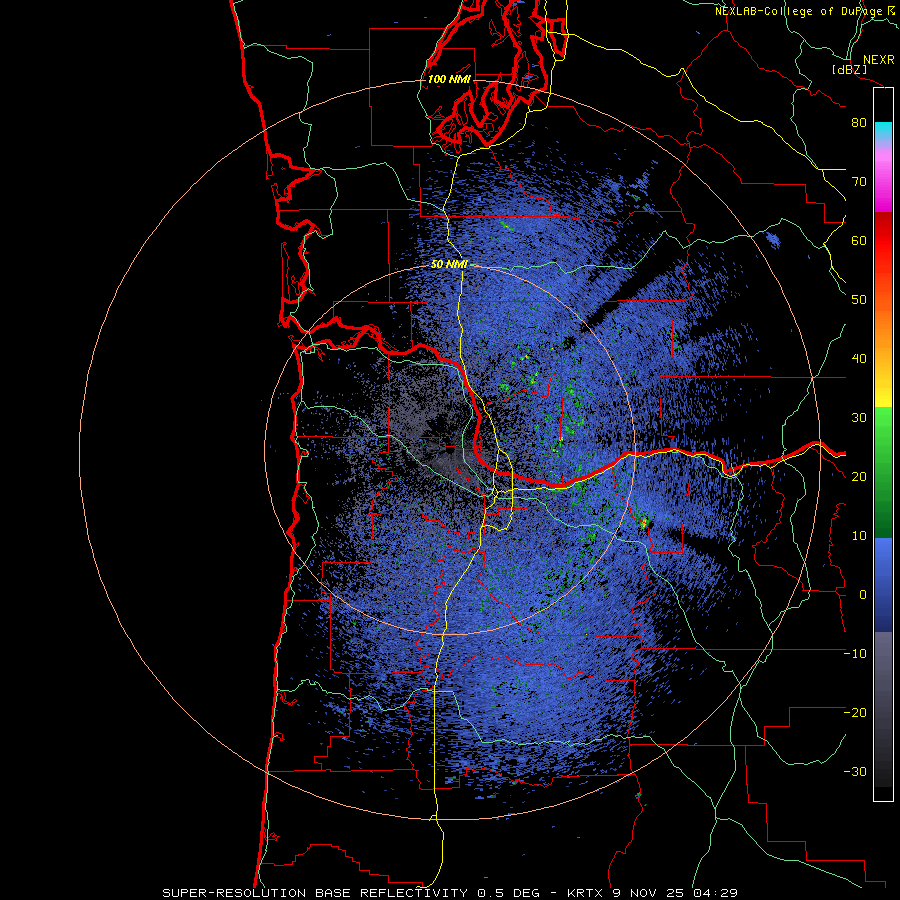Click the cyan segment of the color bar

[x=883, y=131]
